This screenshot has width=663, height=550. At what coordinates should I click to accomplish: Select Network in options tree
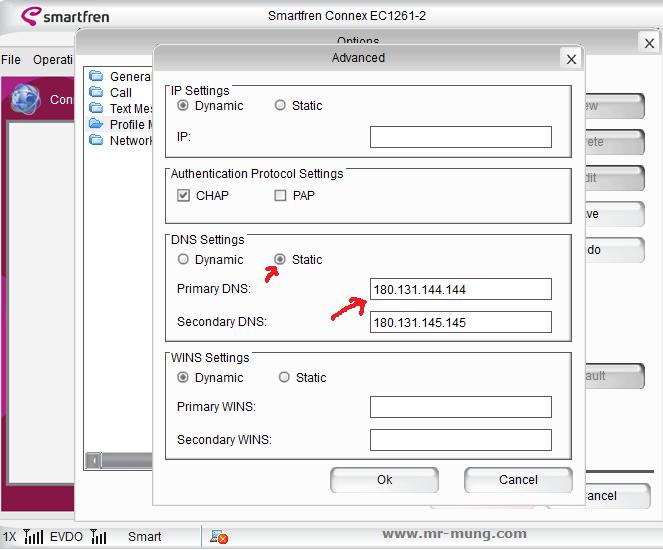(x=131, y=141)
